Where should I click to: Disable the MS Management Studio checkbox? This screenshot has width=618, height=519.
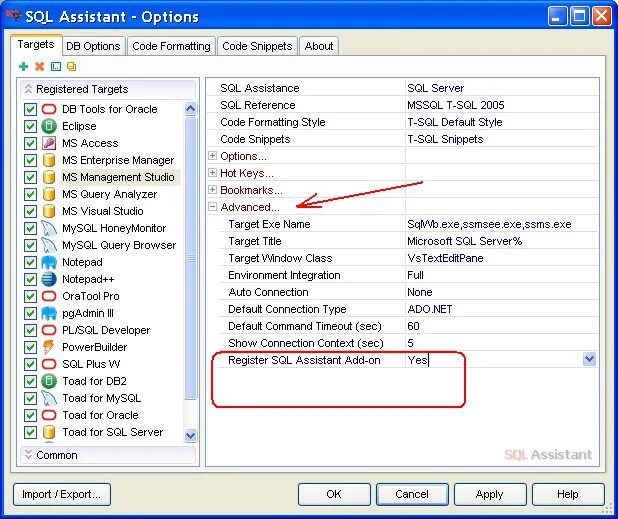(30, 177)
